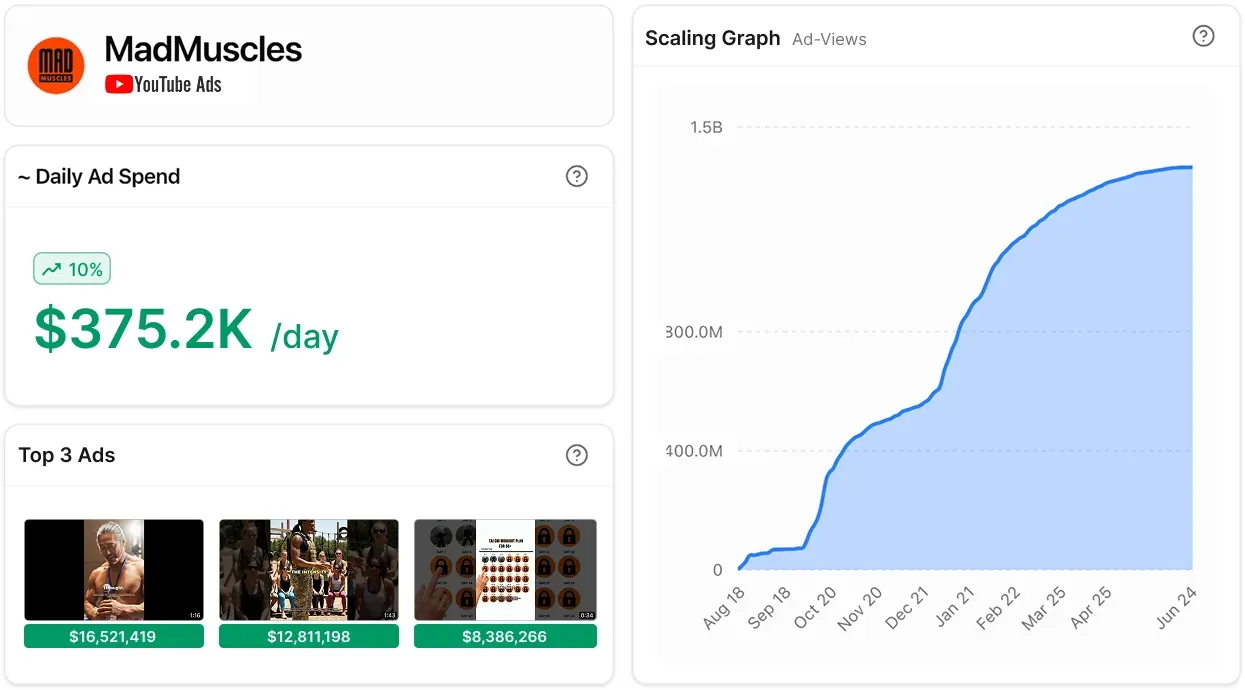The width and height of the screenshot is (1245, 690).
Task: Click the $16,521,419 spend label
Action: [114, 636]
